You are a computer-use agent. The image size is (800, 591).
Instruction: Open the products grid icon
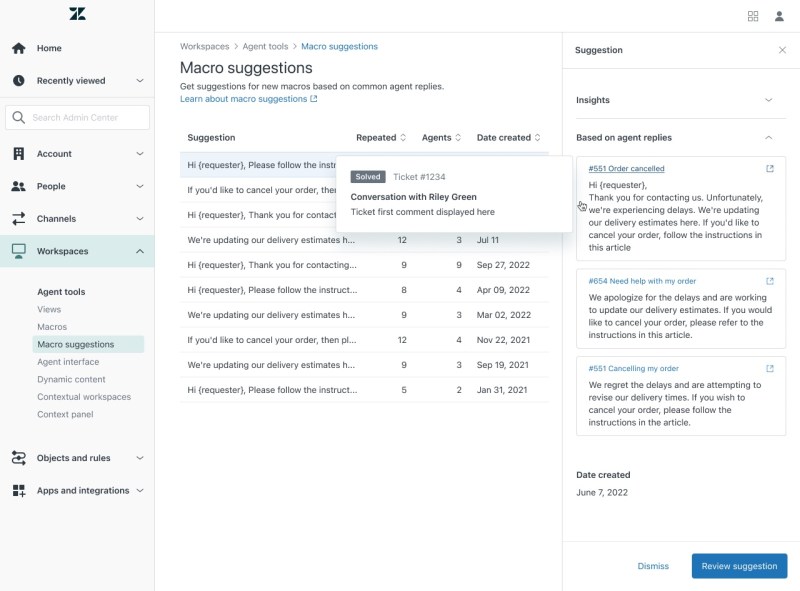753,16
